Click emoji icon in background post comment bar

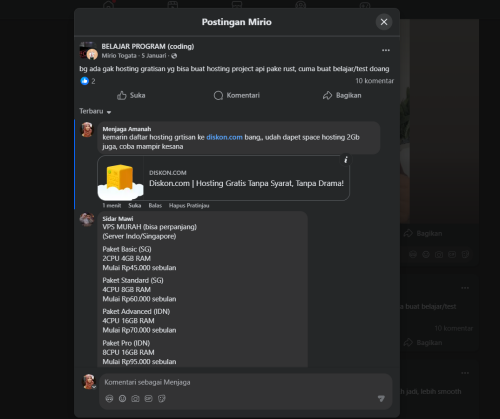pyautogui.click(x=426, y=255)
